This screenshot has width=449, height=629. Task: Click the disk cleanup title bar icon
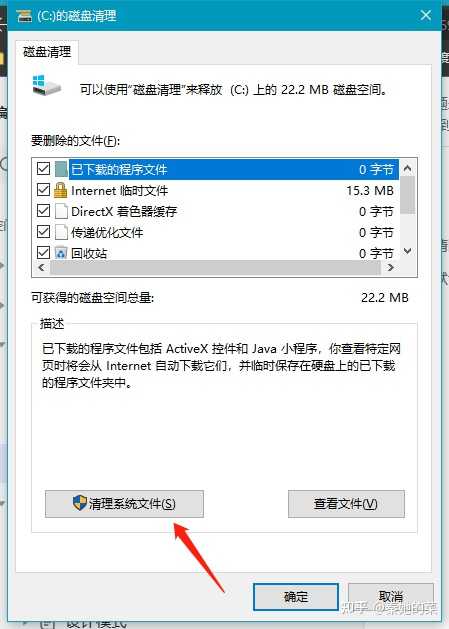click(x=24, y=16)
